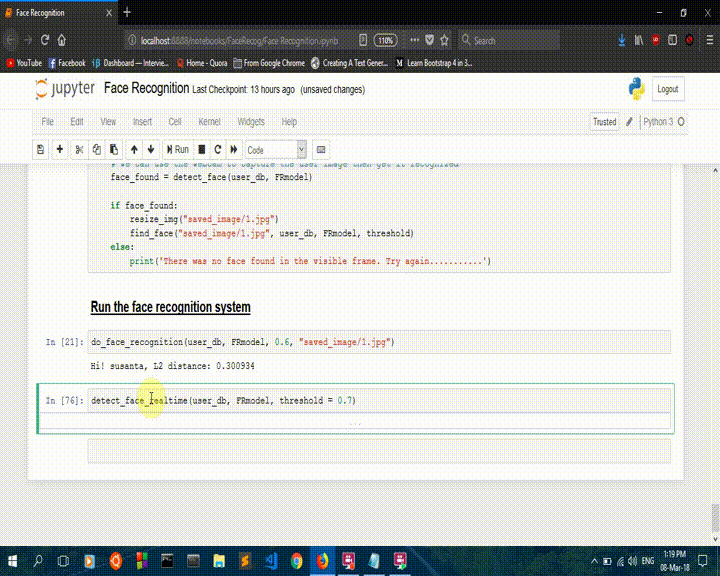Viewport: 720px width, 576px height.
Task: Open Google Chrome from taskbar
Action: coord(297,561)
